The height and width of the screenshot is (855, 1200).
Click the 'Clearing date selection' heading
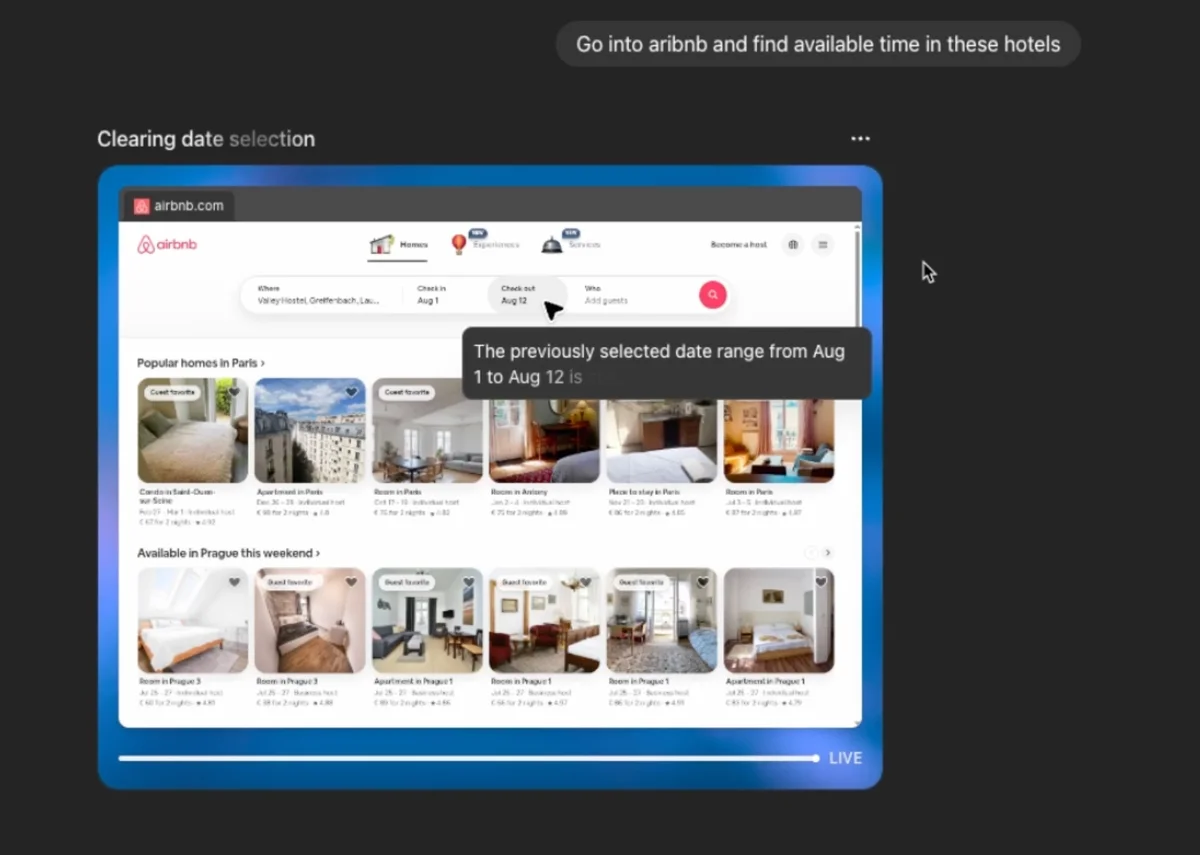point(206,139)
